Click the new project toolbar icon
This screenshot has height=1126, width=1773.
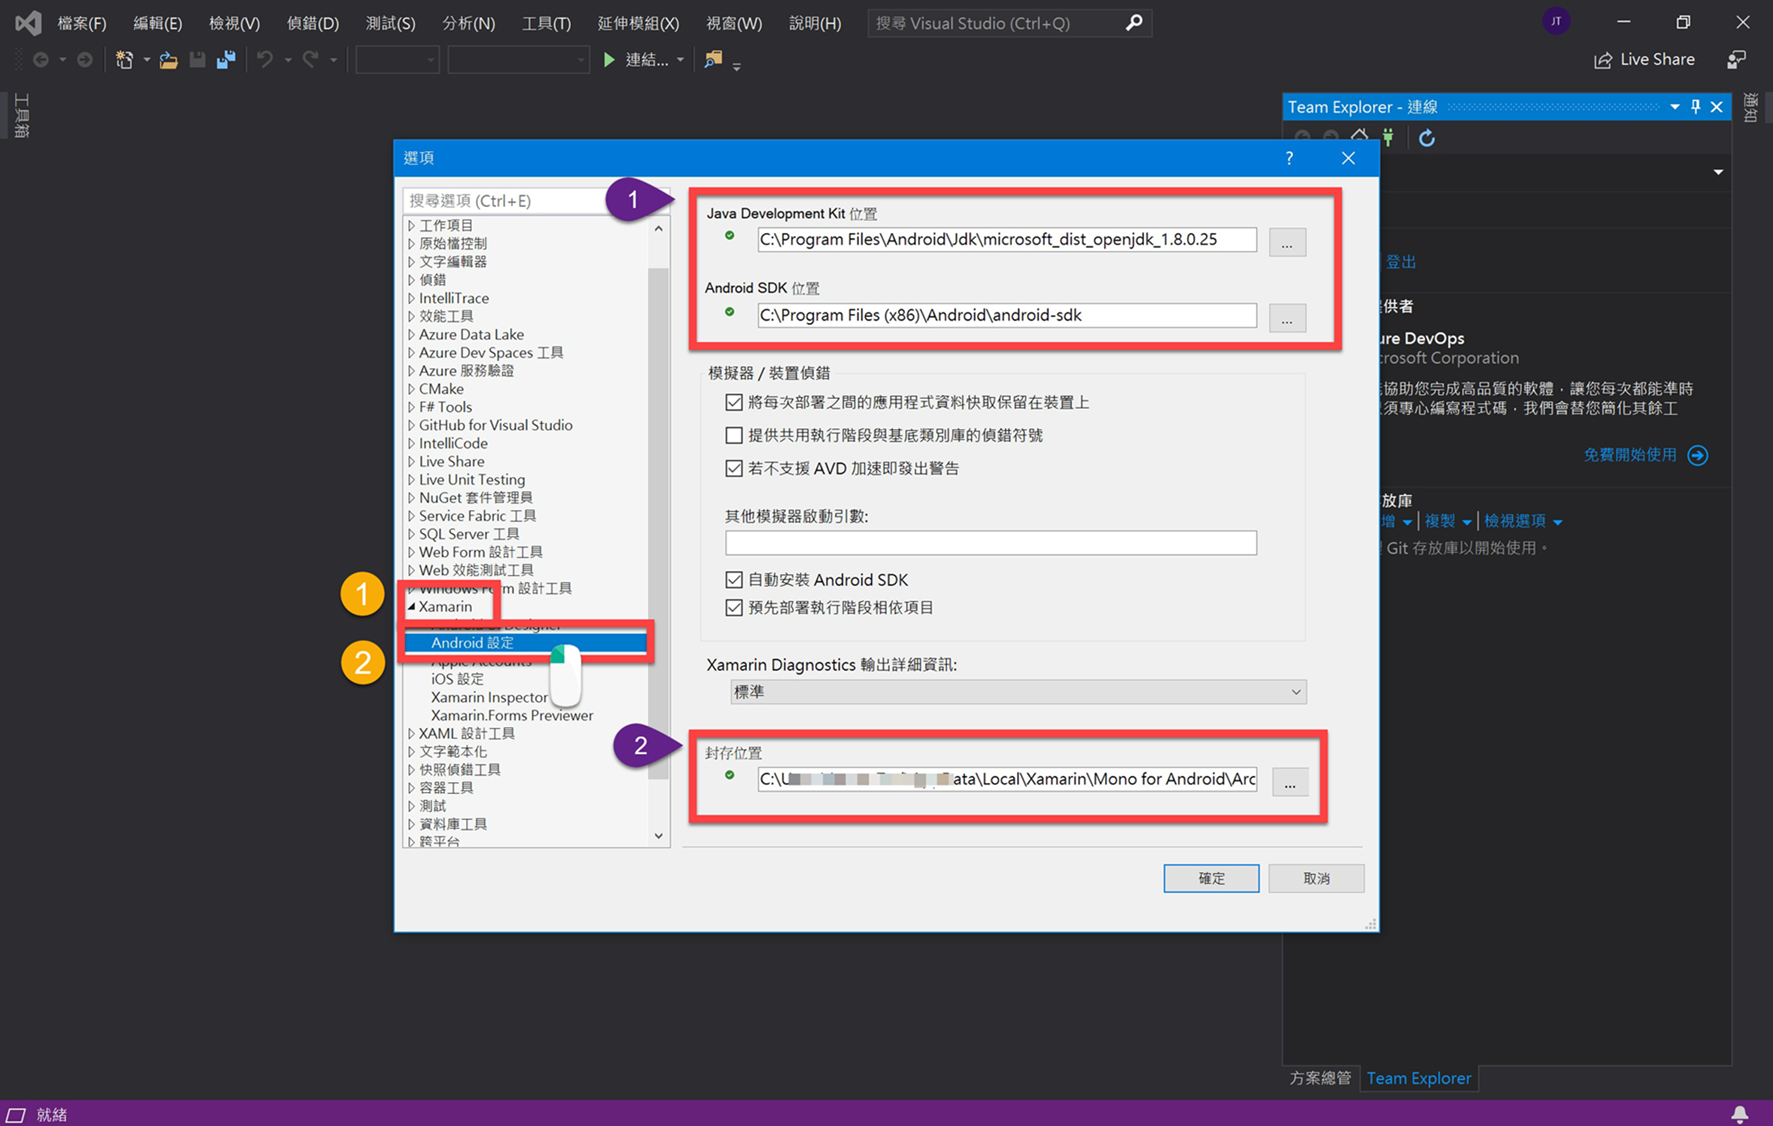pos(124,60)
